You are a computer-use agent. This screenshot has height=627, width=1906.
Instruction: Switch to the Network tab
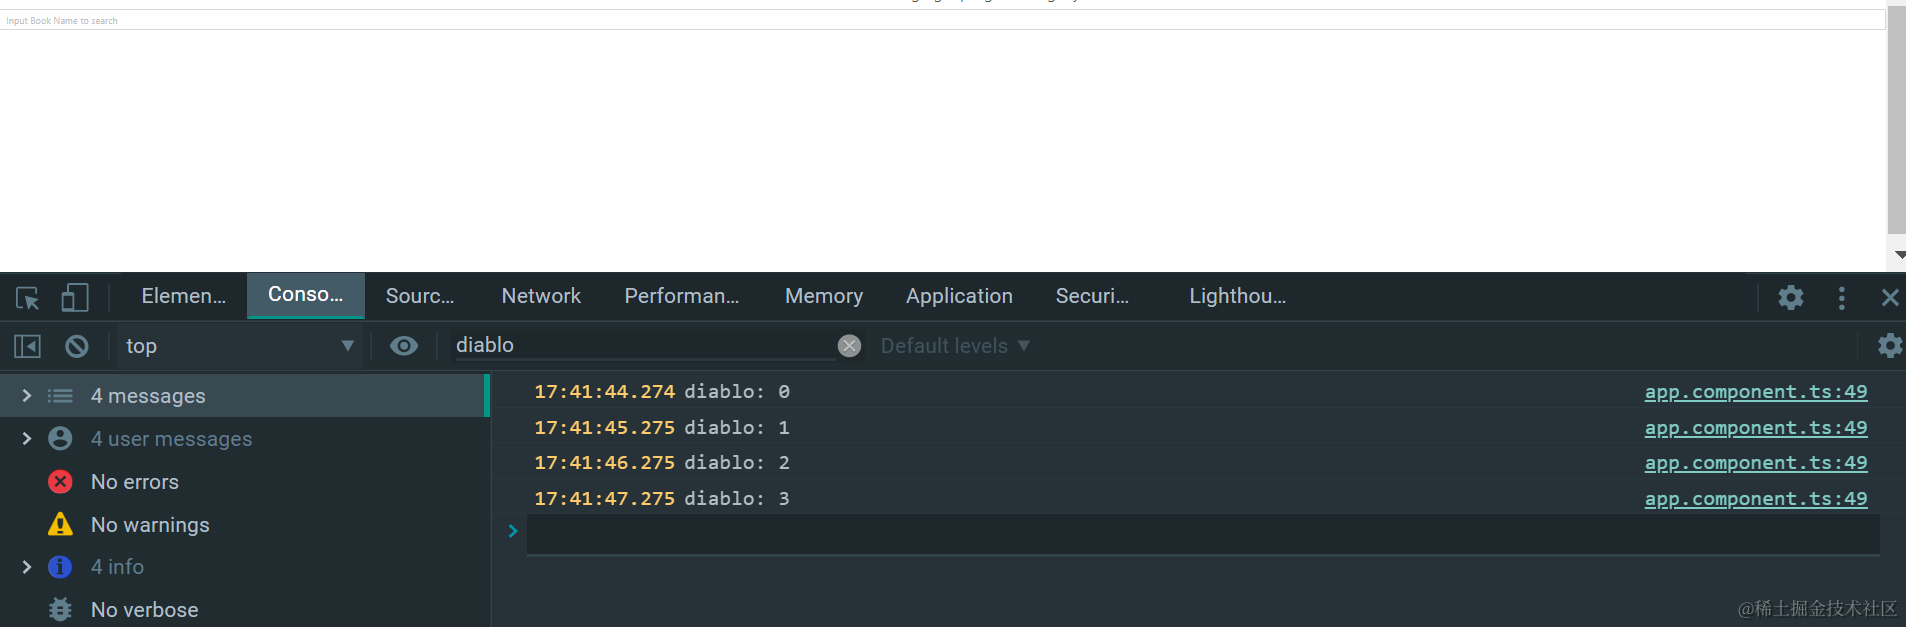click(x=541, y=296)
